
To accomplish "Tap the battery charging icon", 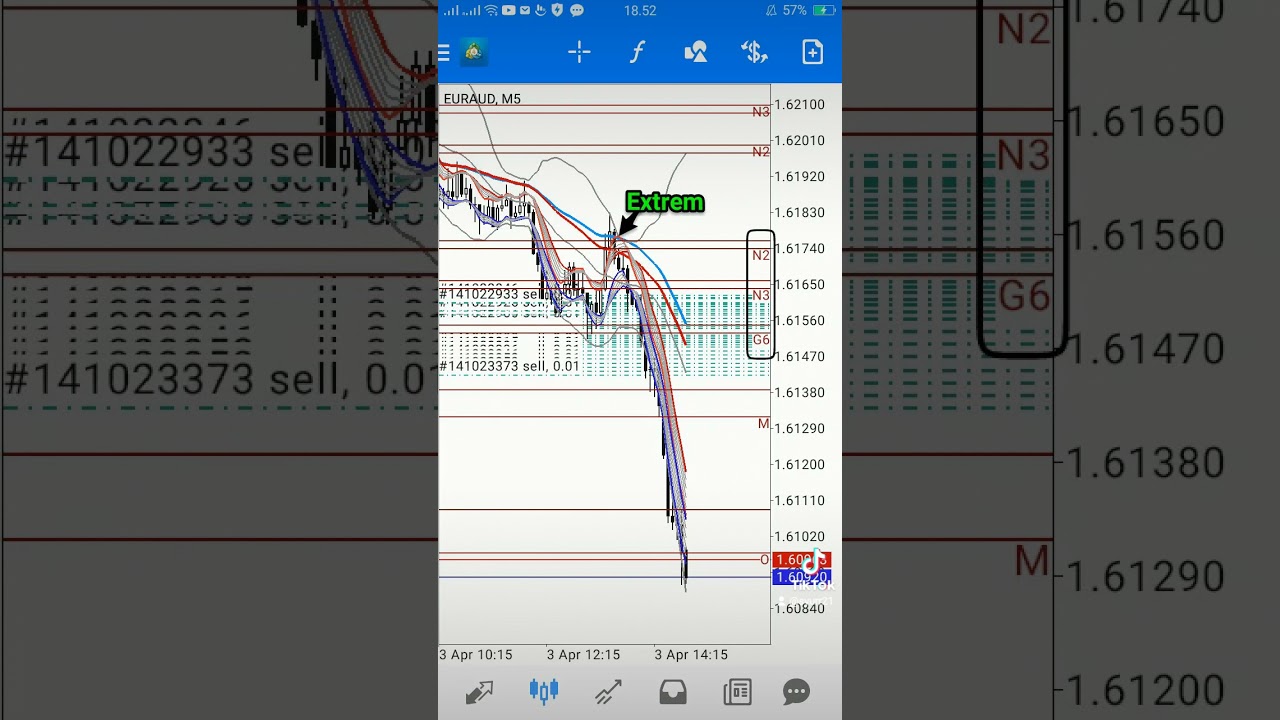I will click(x=824, y=10).
